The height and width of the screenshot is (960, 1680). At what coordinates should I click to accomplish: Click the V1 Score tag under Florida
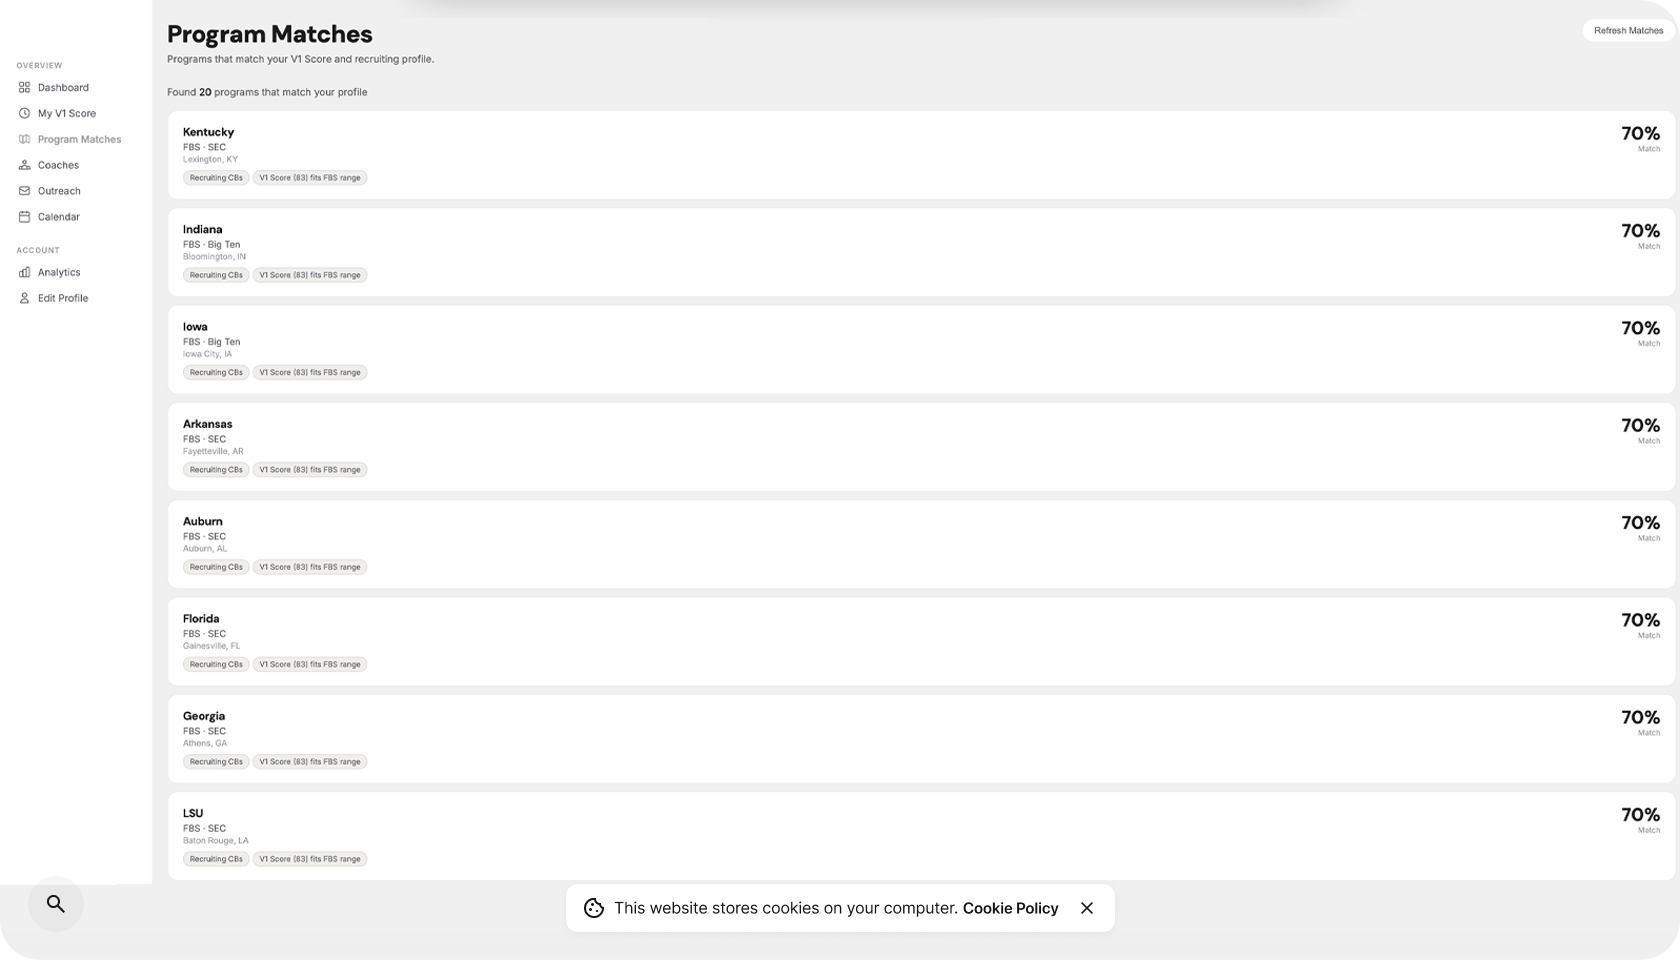tap(310, 665)
